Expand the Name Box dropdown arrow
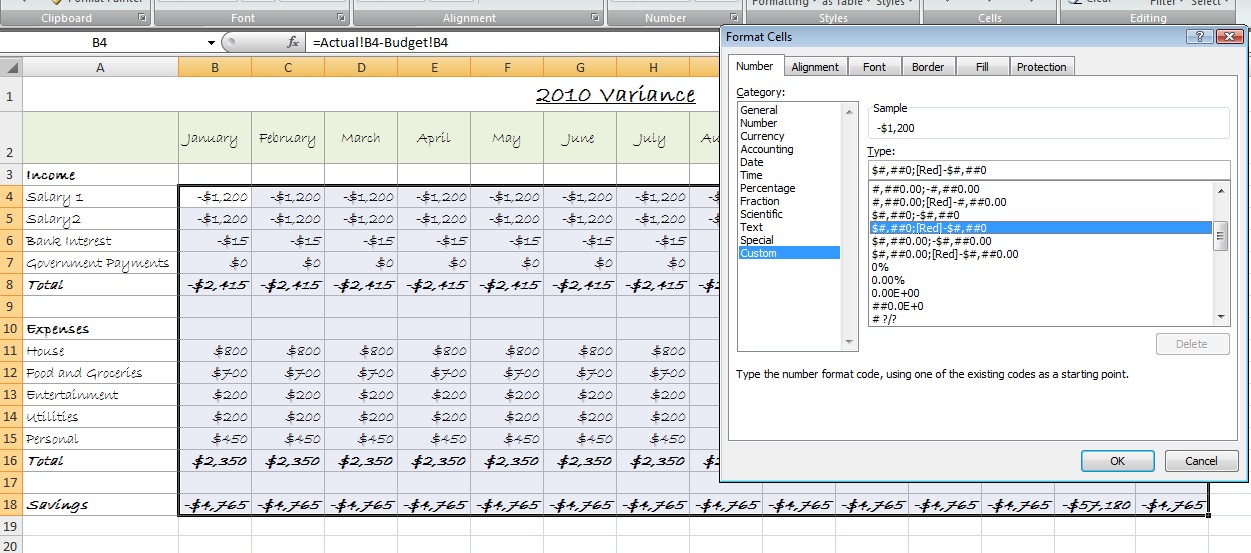 point(211,43)
